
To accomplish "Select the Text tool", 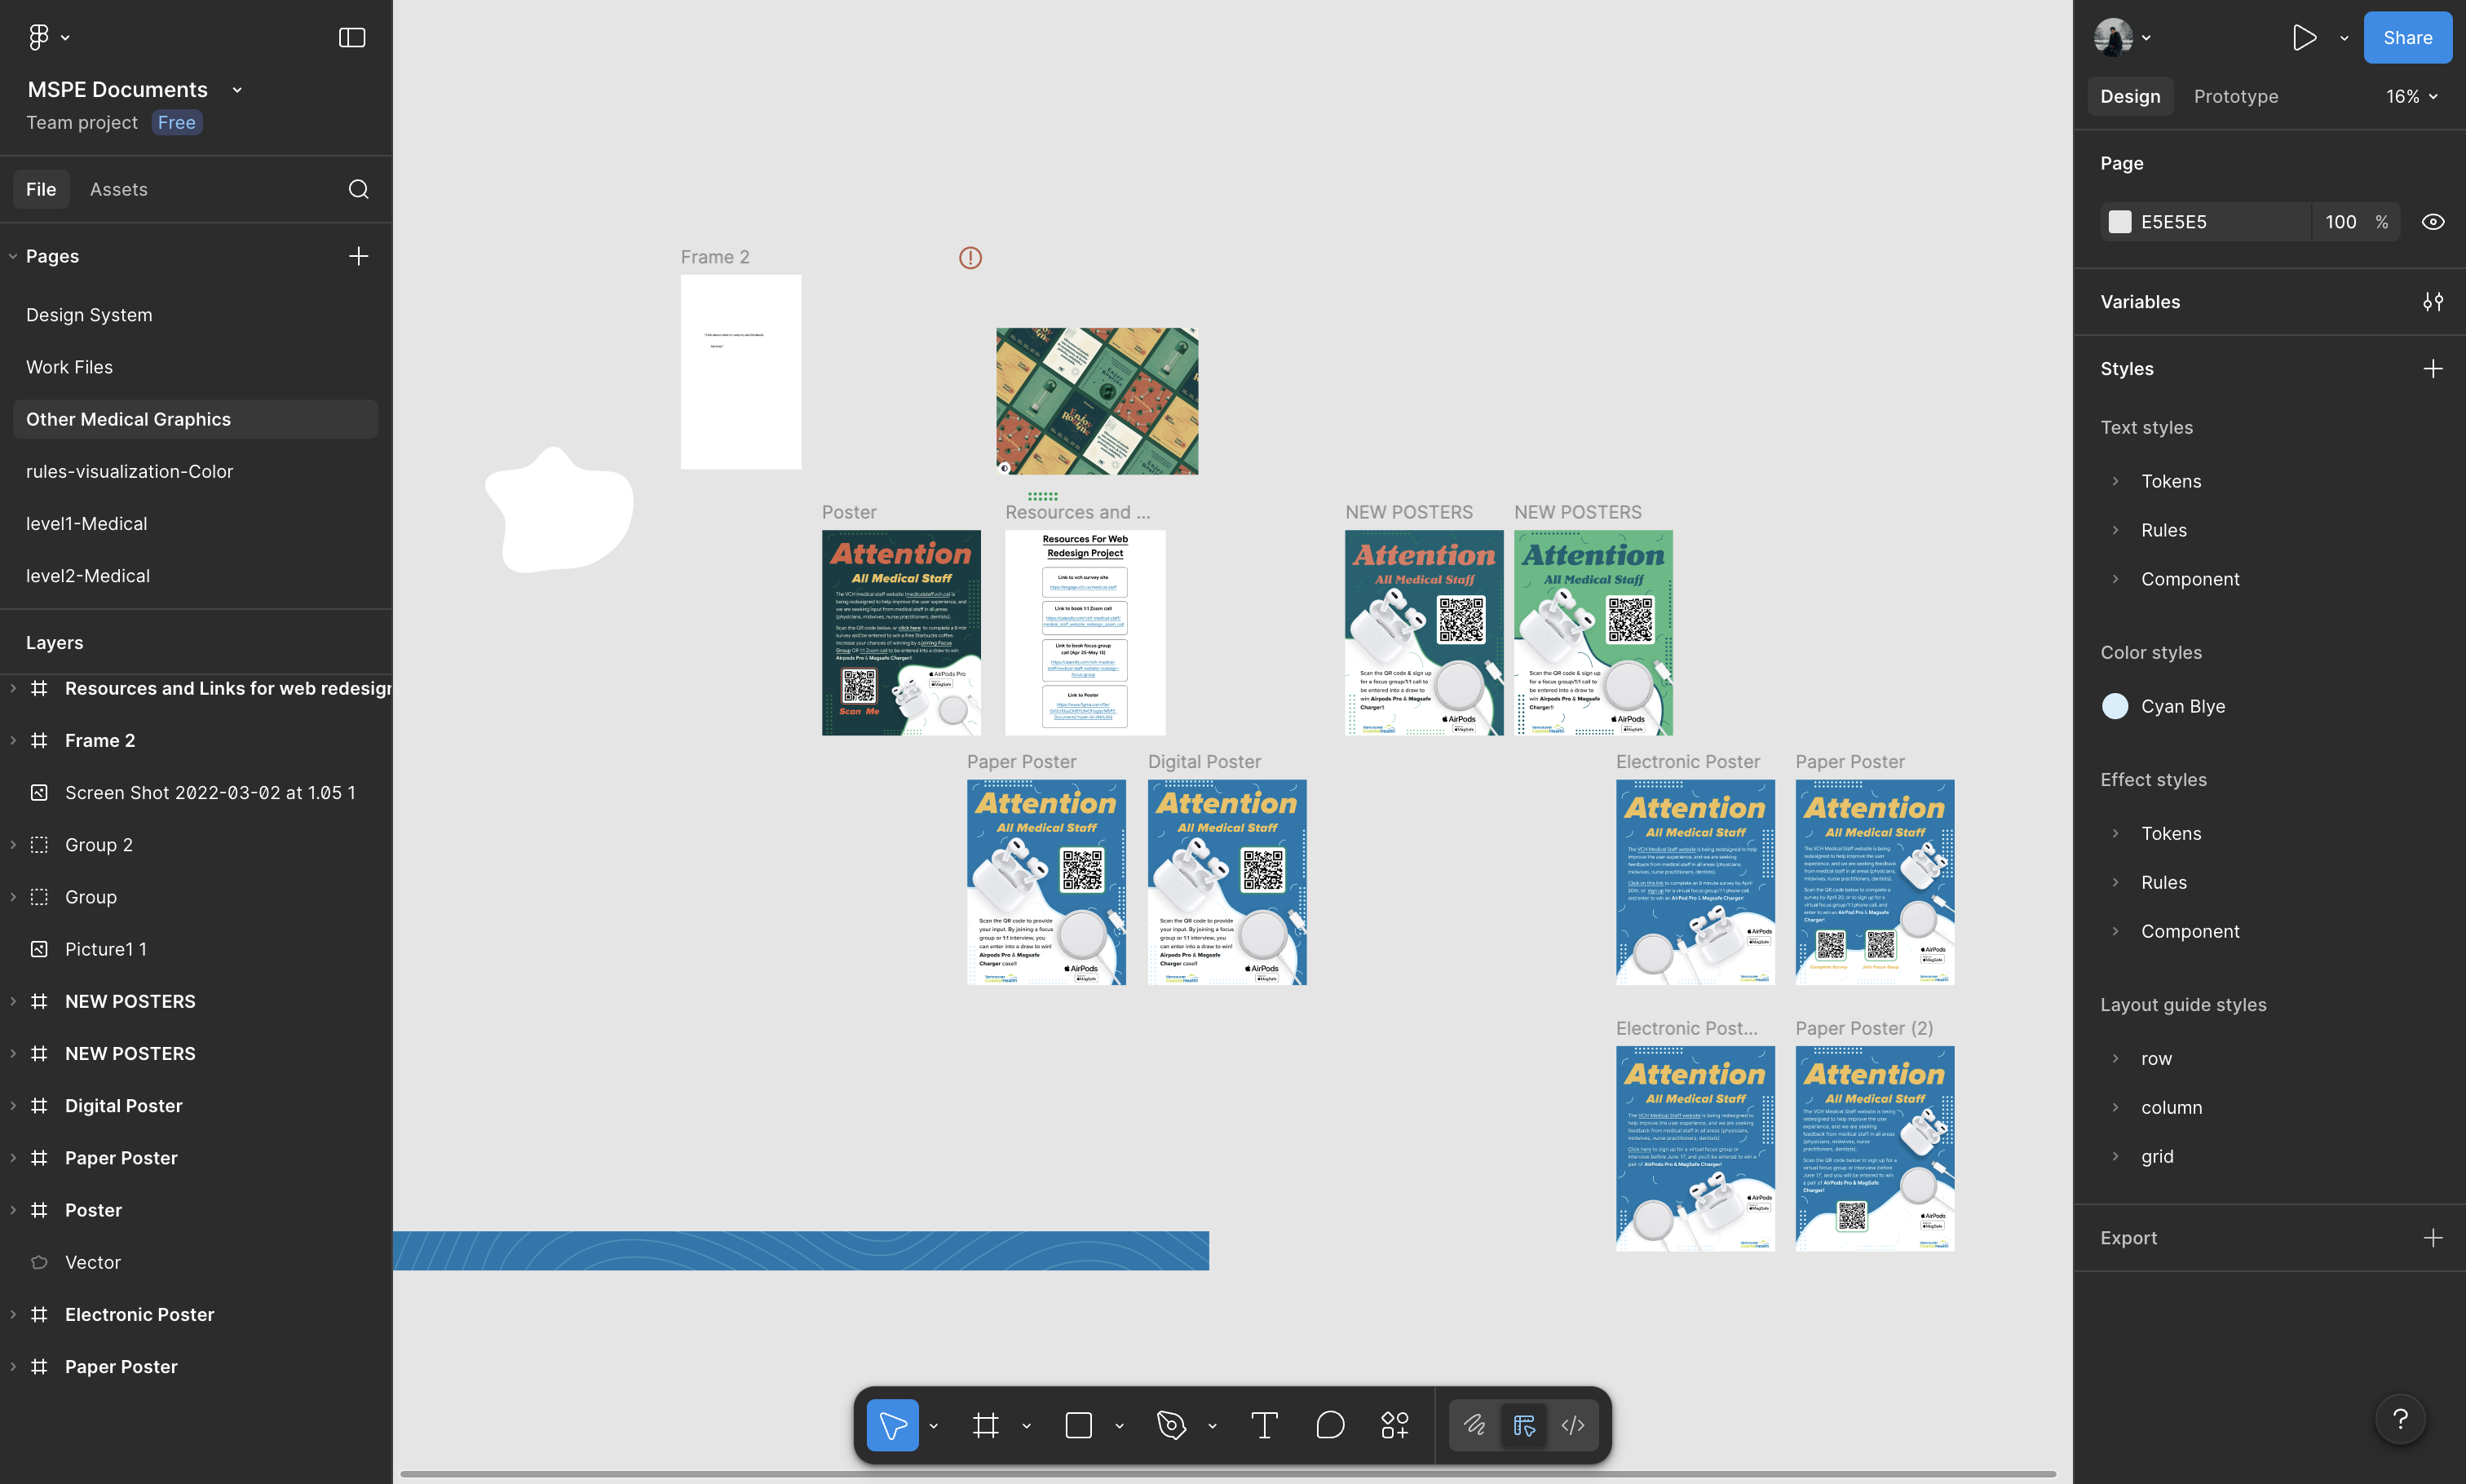I will 1264,1425.
